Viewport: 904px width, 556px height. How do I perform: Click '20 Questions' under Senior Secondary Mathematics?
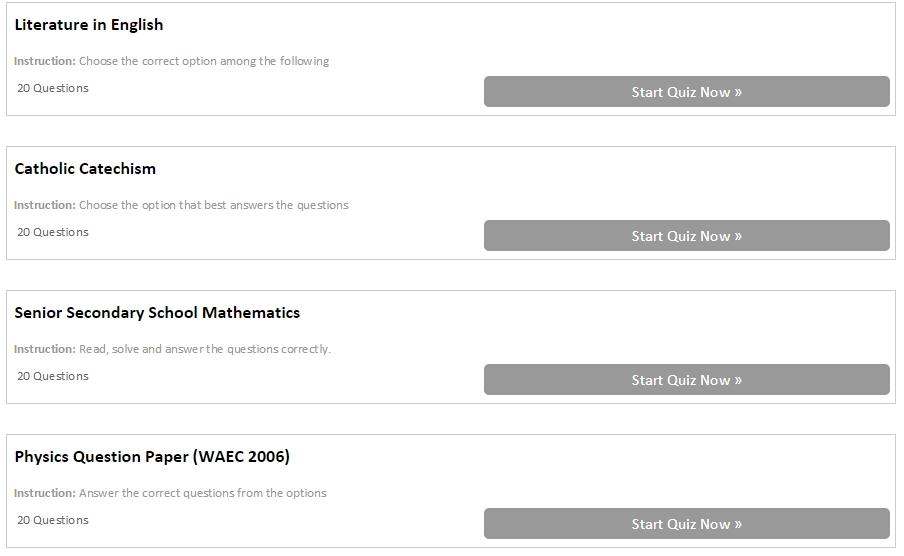coord(53,376)
